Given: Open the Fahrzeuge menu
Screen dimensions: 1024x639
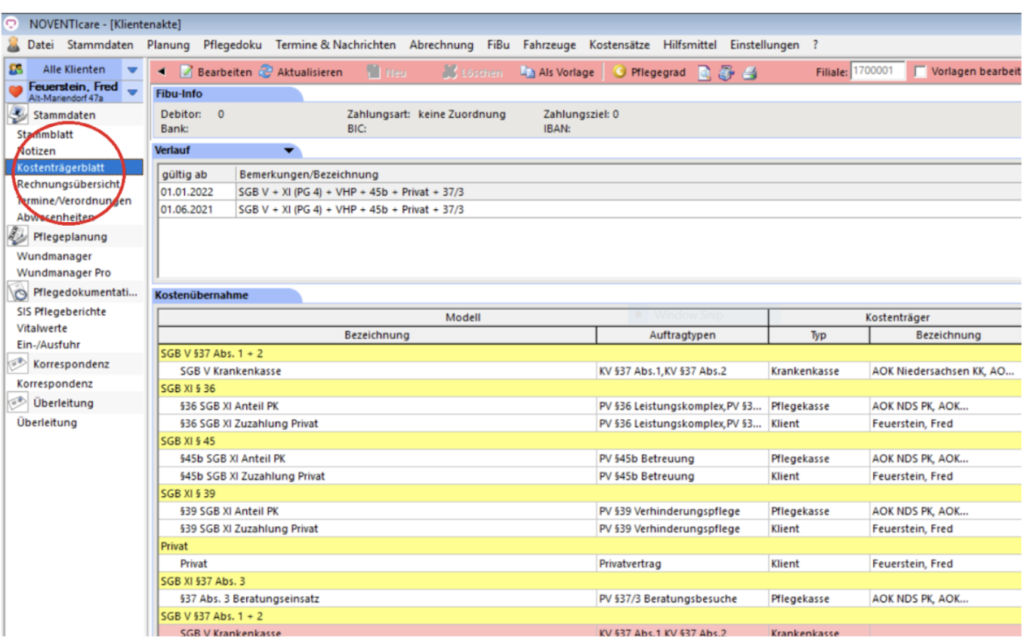Looking at the screenshot, I should pyautogui.click(x=549, y=45).
